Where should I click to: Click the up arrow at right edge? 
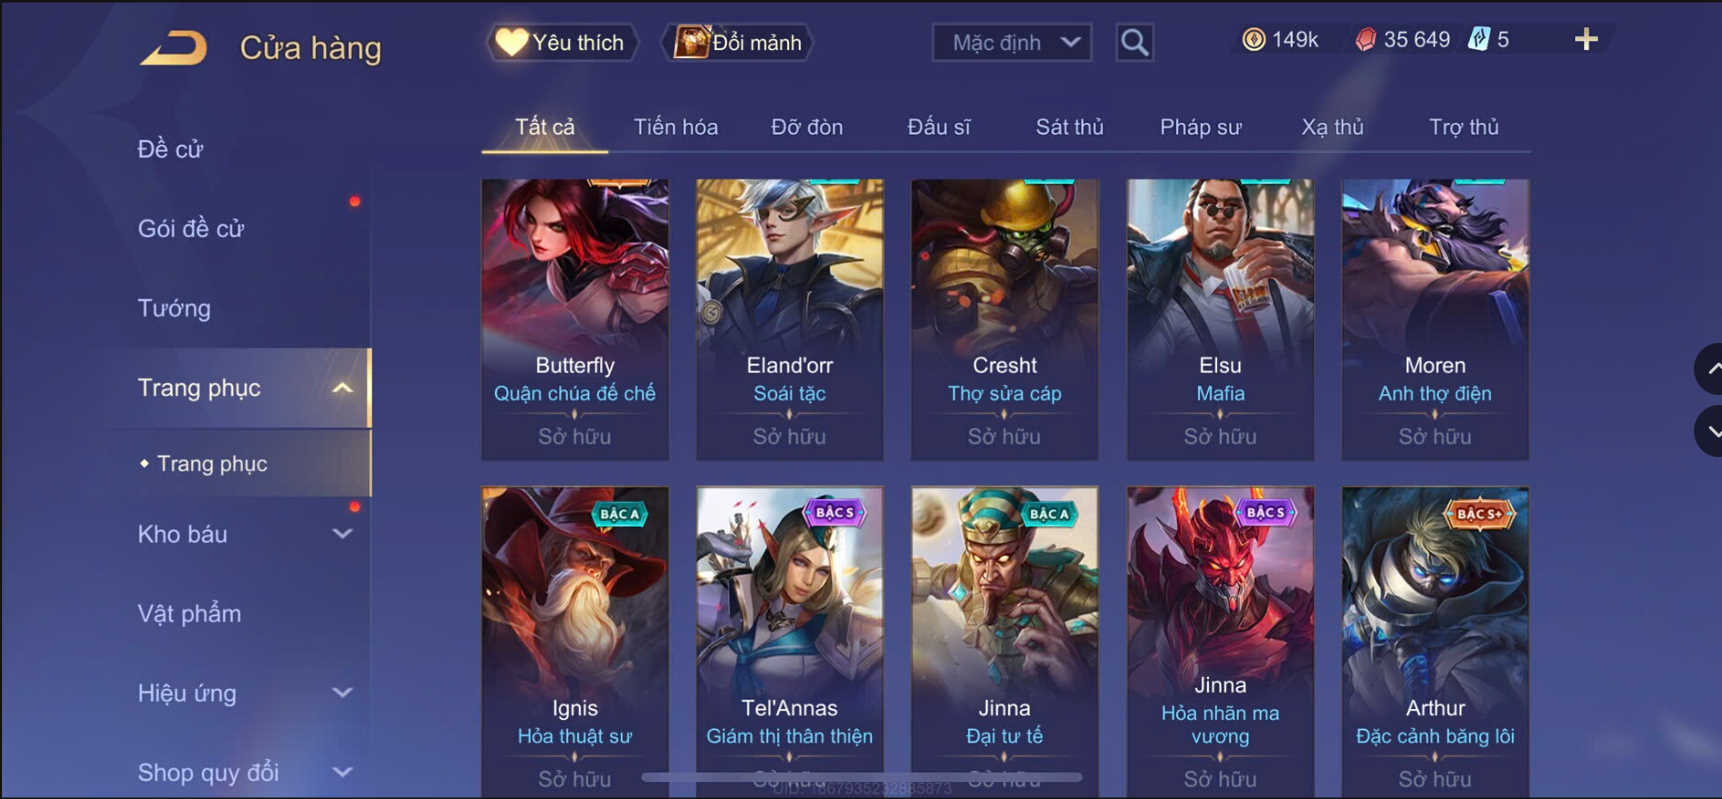(1709, 369)
